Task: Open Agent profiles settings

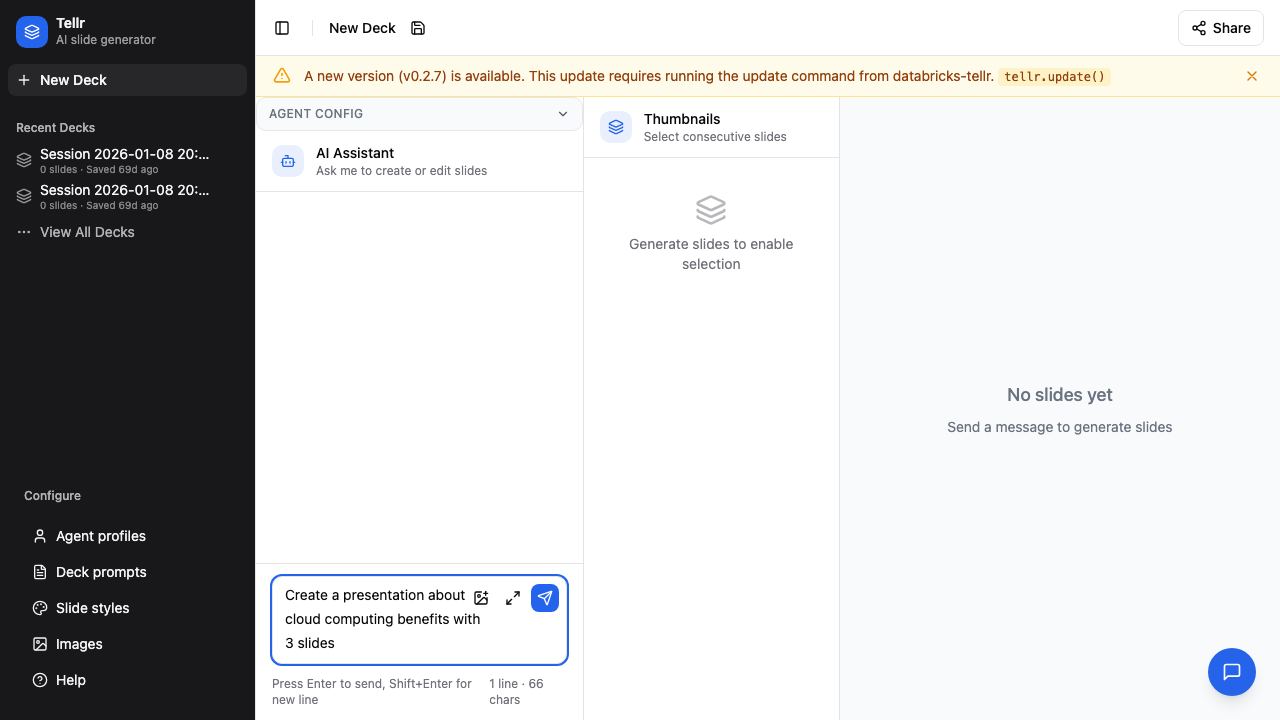Action: coord(100,536)
